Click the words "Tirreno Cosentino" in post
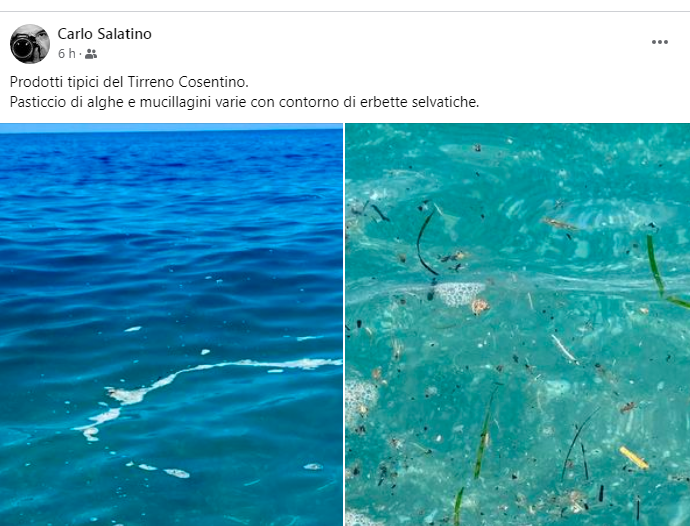The height and width of the screenshot is (526, 690). tap(188, 82)
